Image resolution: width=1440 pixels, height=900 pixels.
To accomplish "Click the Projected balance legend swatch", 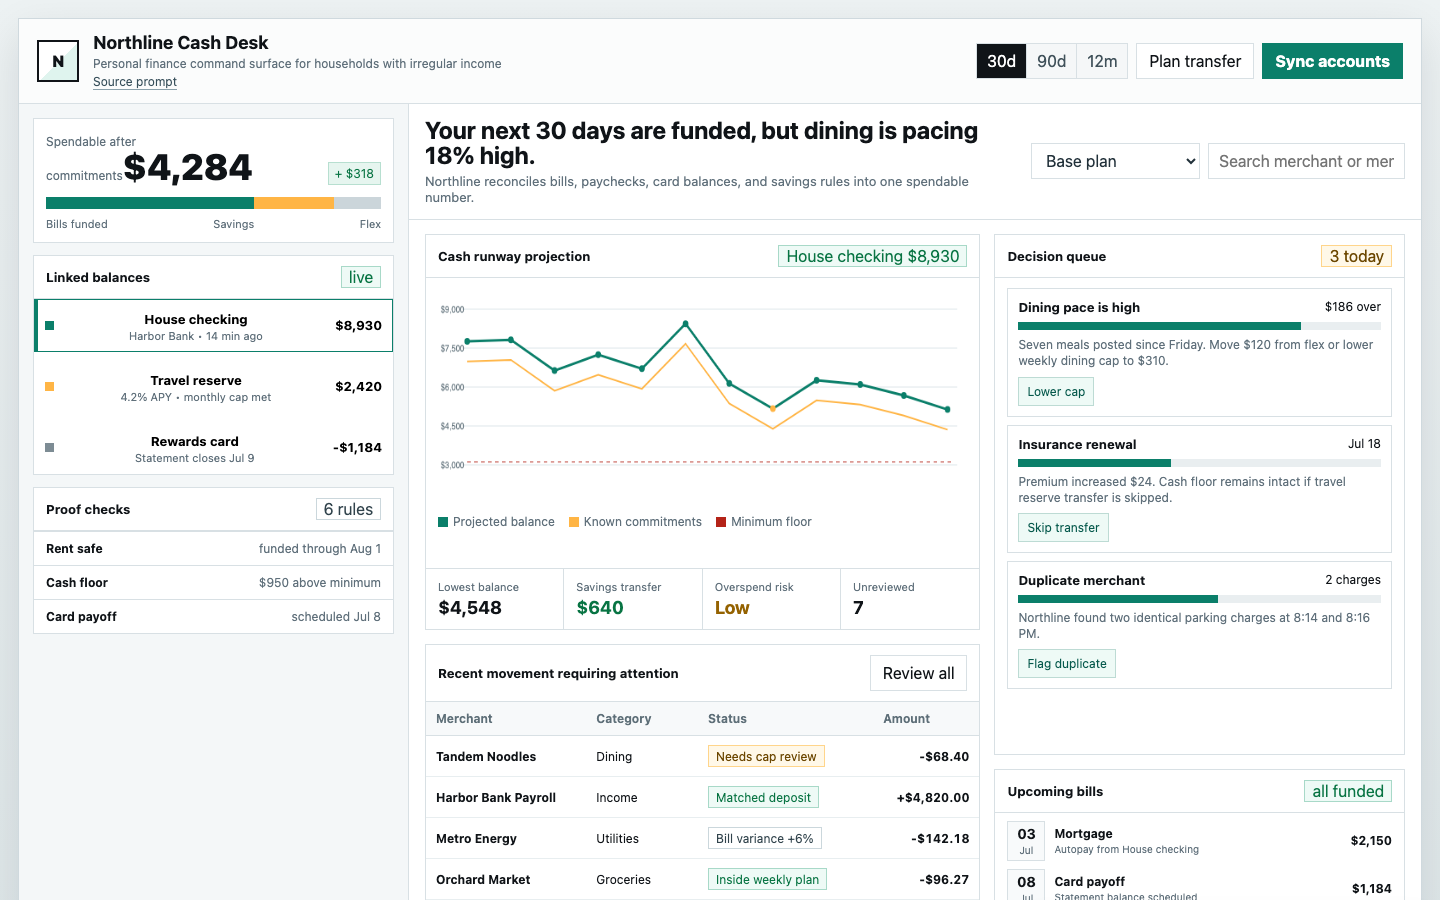I will click(x=443, y=522).
